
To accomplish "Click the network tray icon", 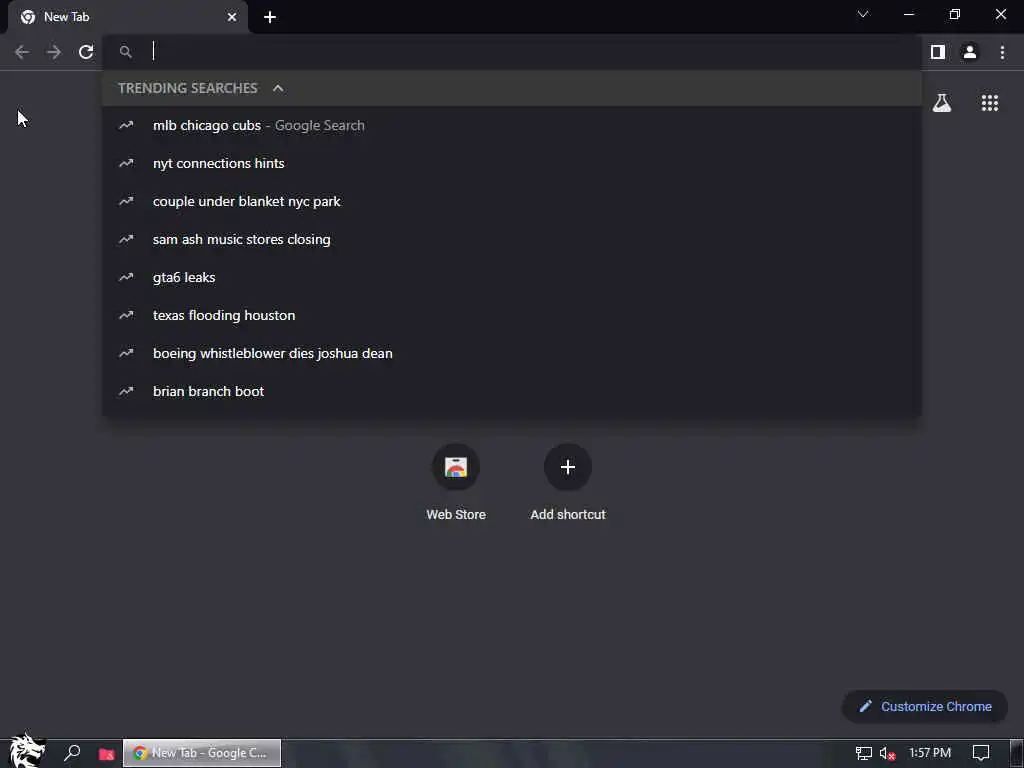I will (863, 753).
